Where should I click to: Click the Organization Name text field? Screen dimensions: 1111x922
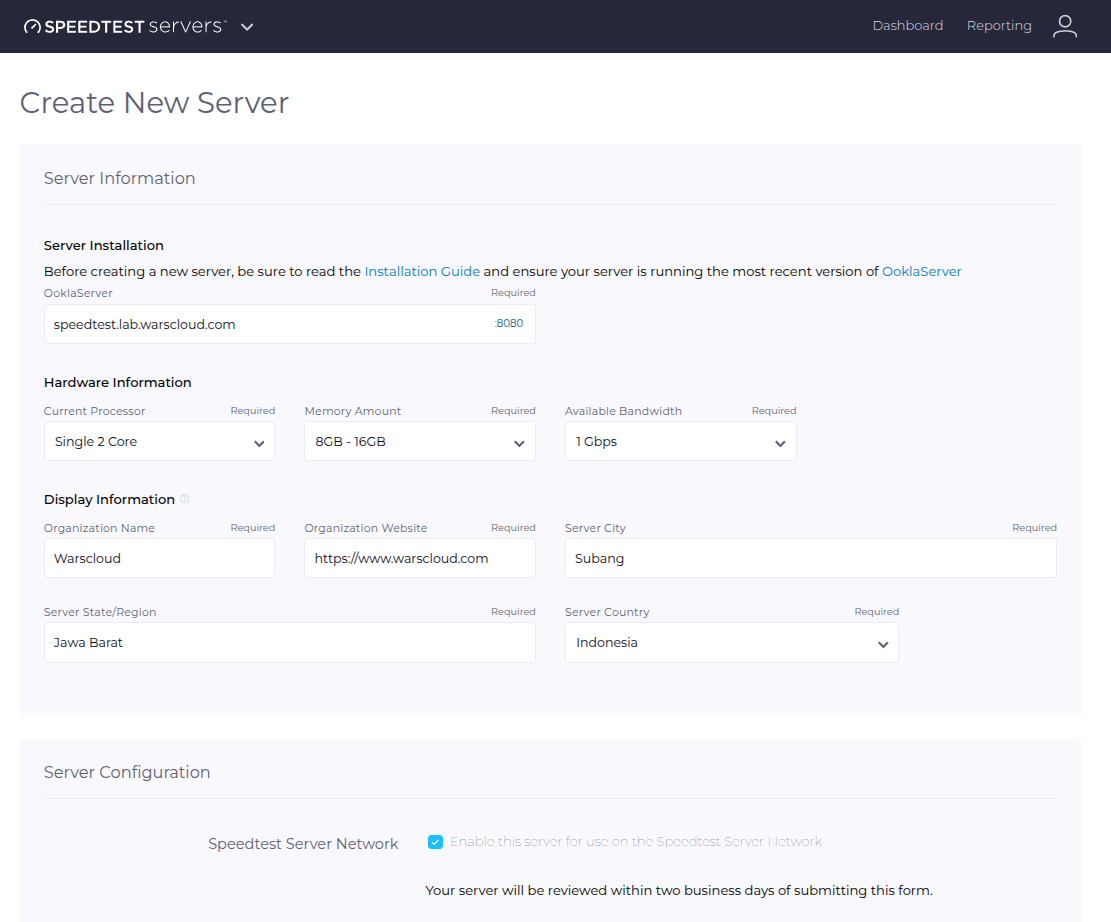tap(158, 558)
